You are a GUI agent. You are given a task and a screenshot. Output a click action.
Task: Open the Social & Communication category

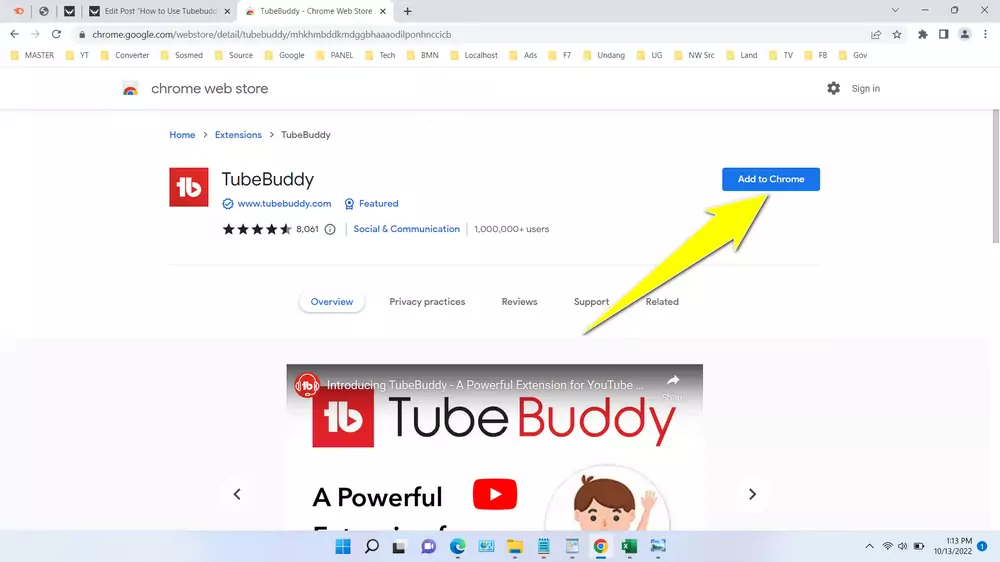tap(406, 229)
